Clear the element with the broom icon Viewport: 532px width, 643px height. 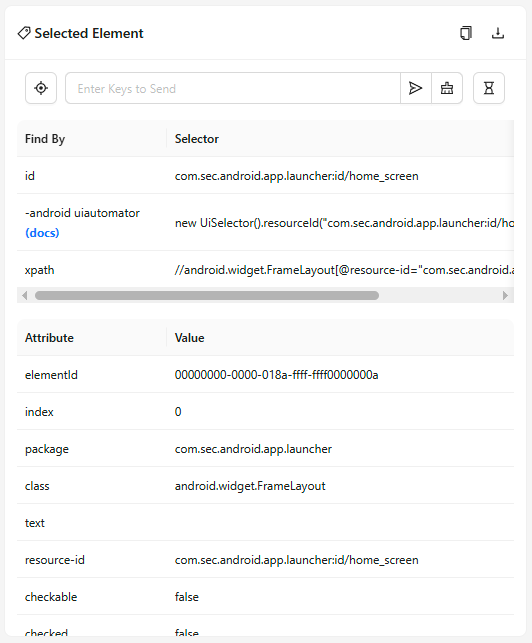(x=447, y=88)
